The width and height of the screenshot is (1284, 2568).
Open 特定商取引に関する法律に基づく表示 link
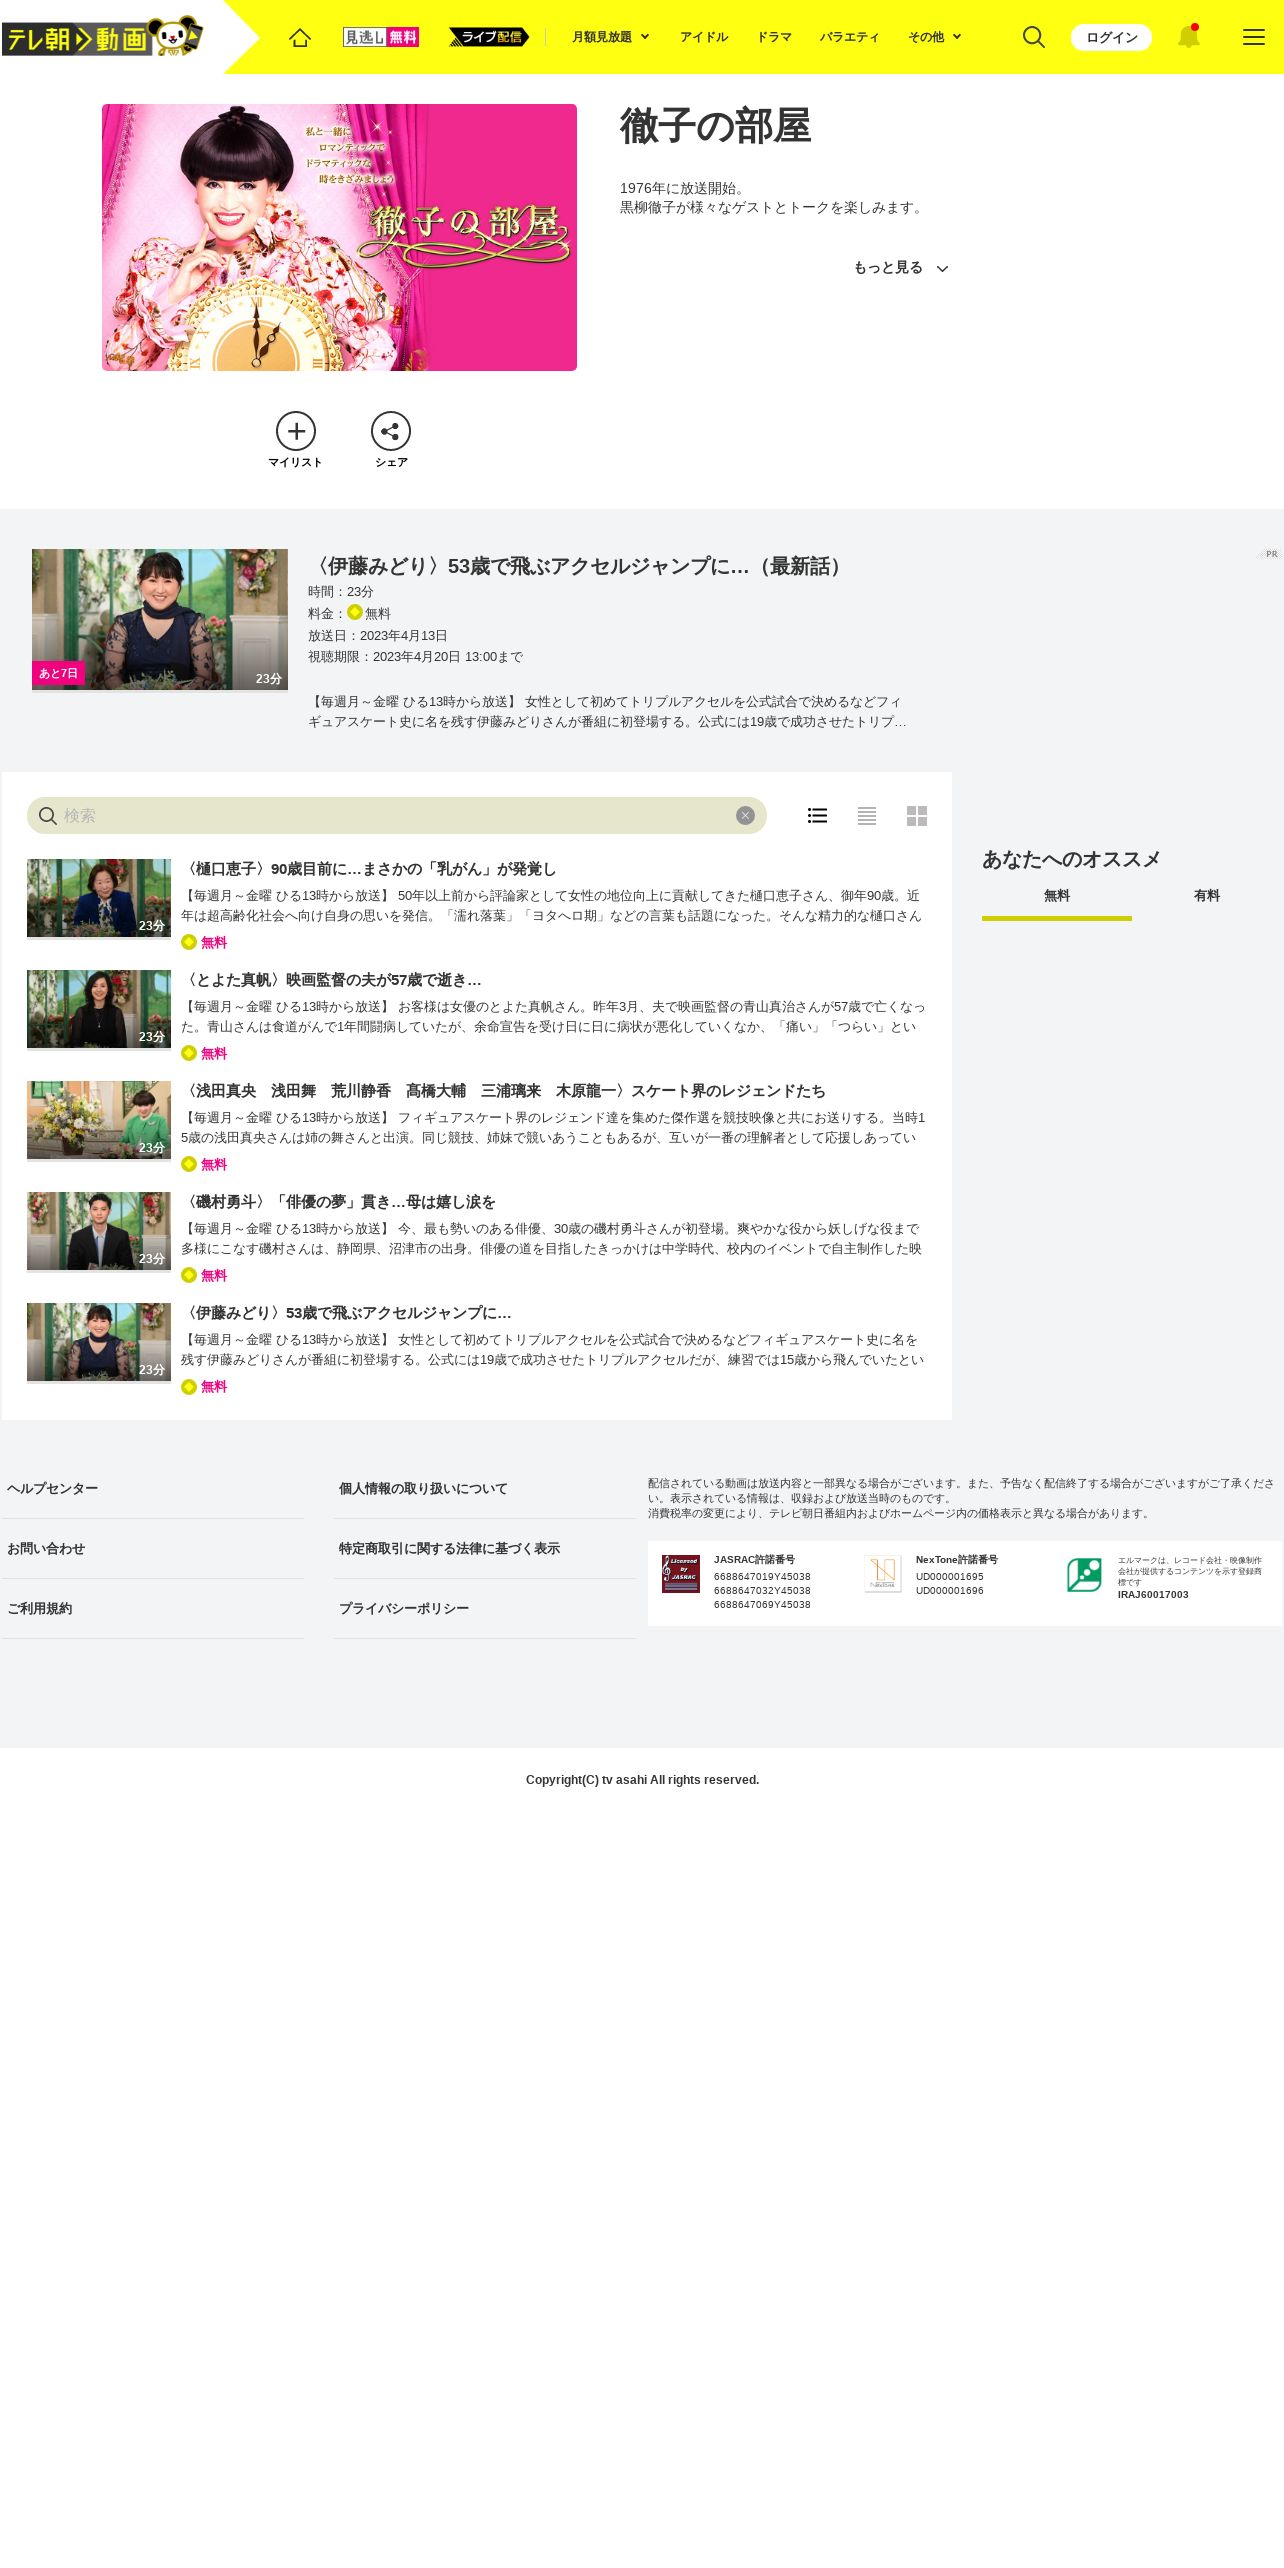pyautogui.click(x=449, y=1549)
